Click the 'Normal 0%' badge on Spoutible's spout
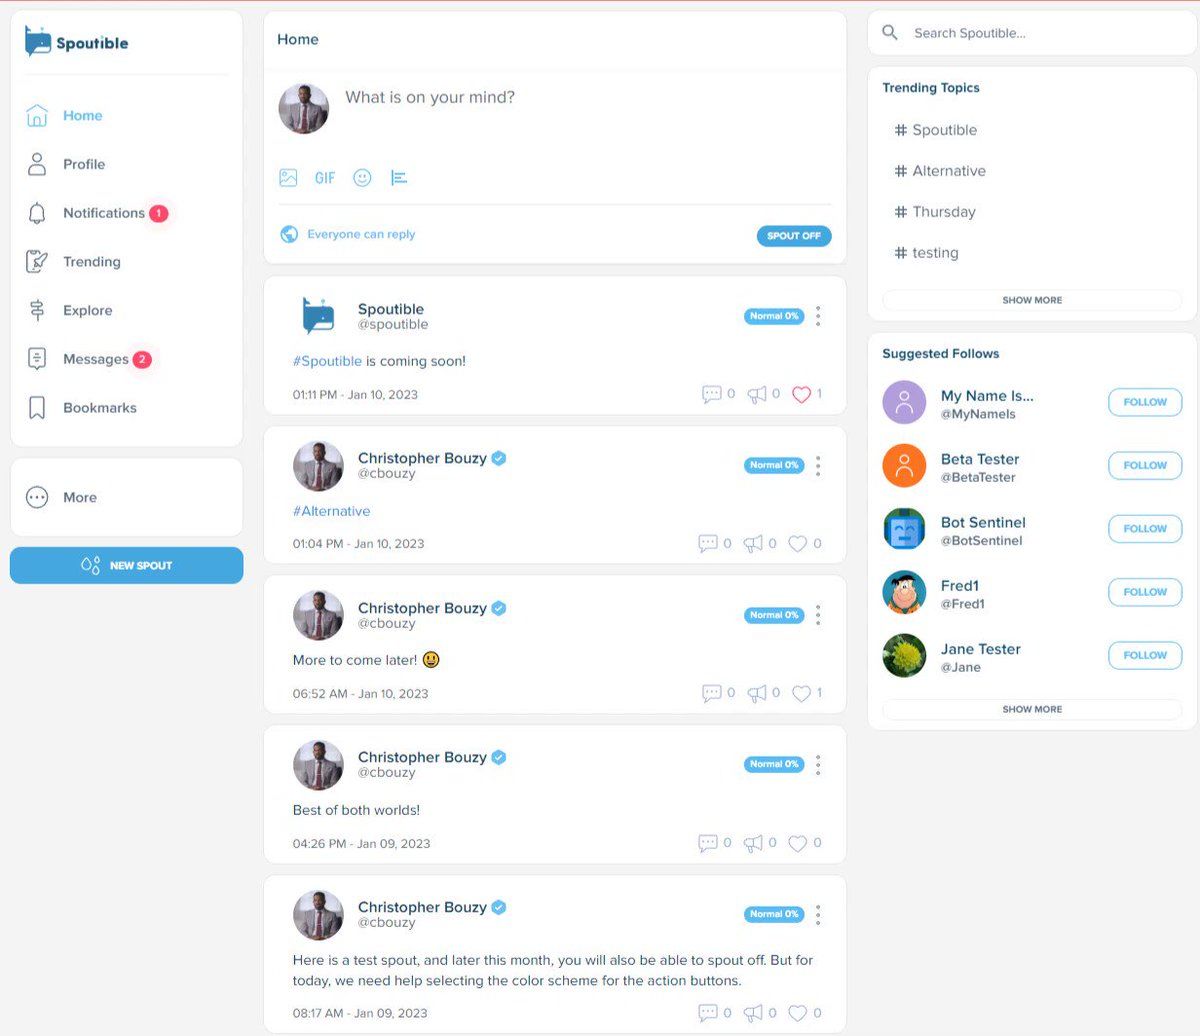Image resolution: width=1200 pixels, height=1036 pixels. tap(774, 316)
